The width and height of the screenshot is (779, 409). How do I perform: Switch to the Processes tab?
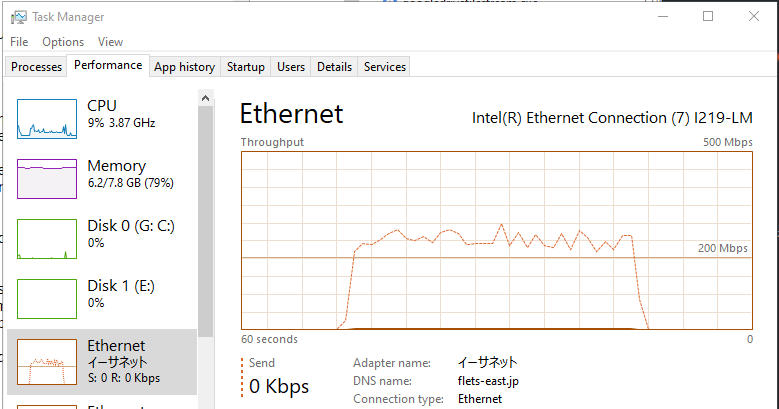tap(37, 67)
